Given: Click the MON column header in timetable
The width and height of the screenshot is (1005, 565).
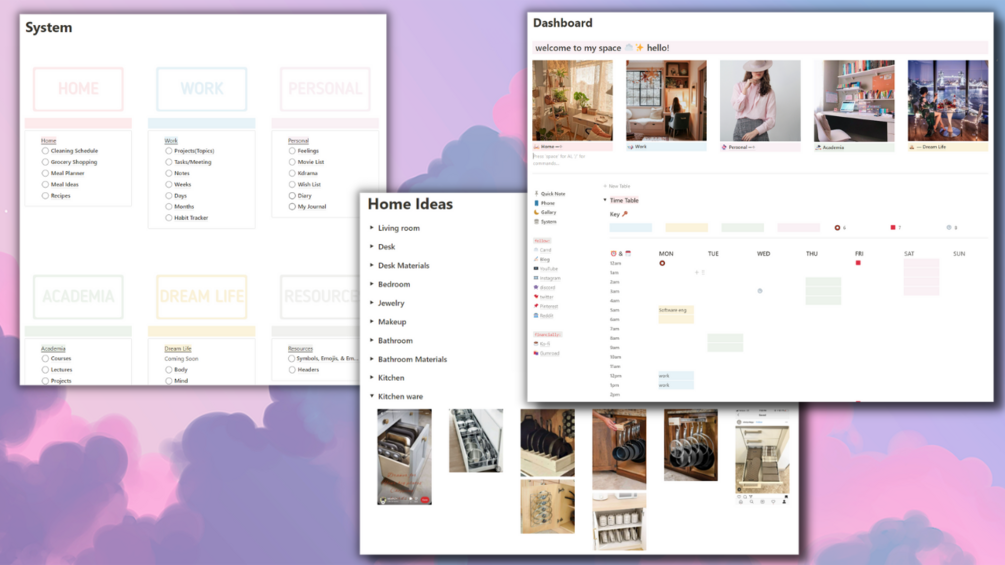Looking at the screenshot, I should (666, 254).
